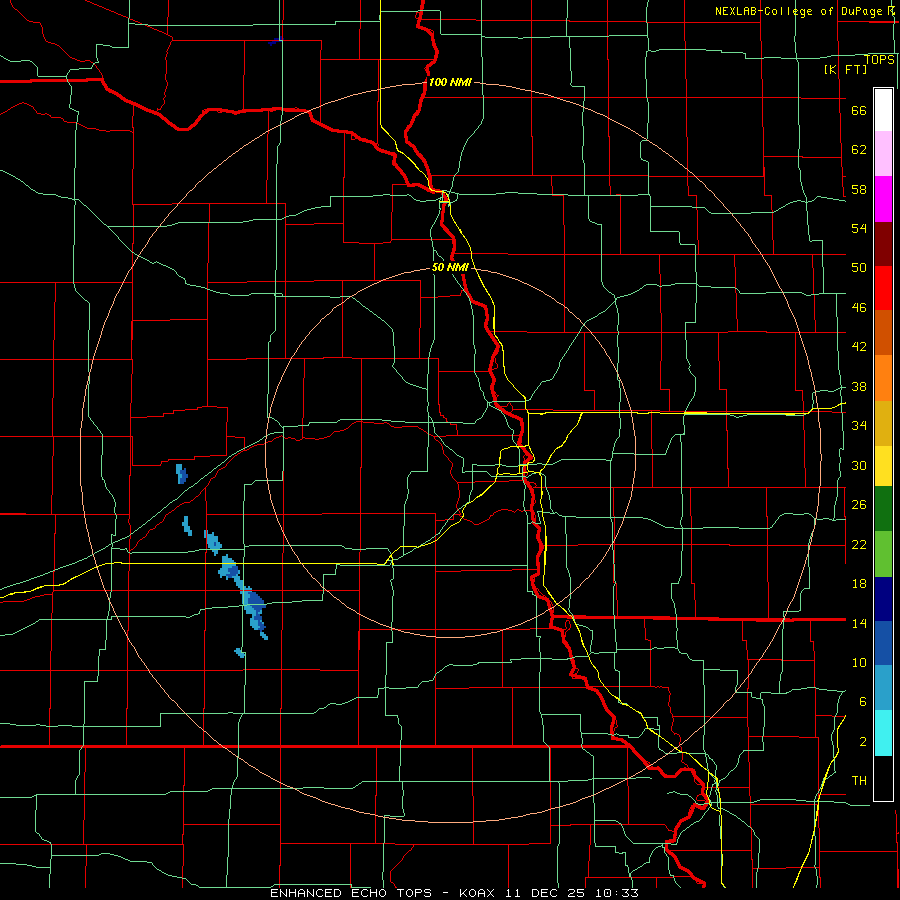The image size is (900, 900).
Task: Click the light green legend swatch
Action: point(883,553)
